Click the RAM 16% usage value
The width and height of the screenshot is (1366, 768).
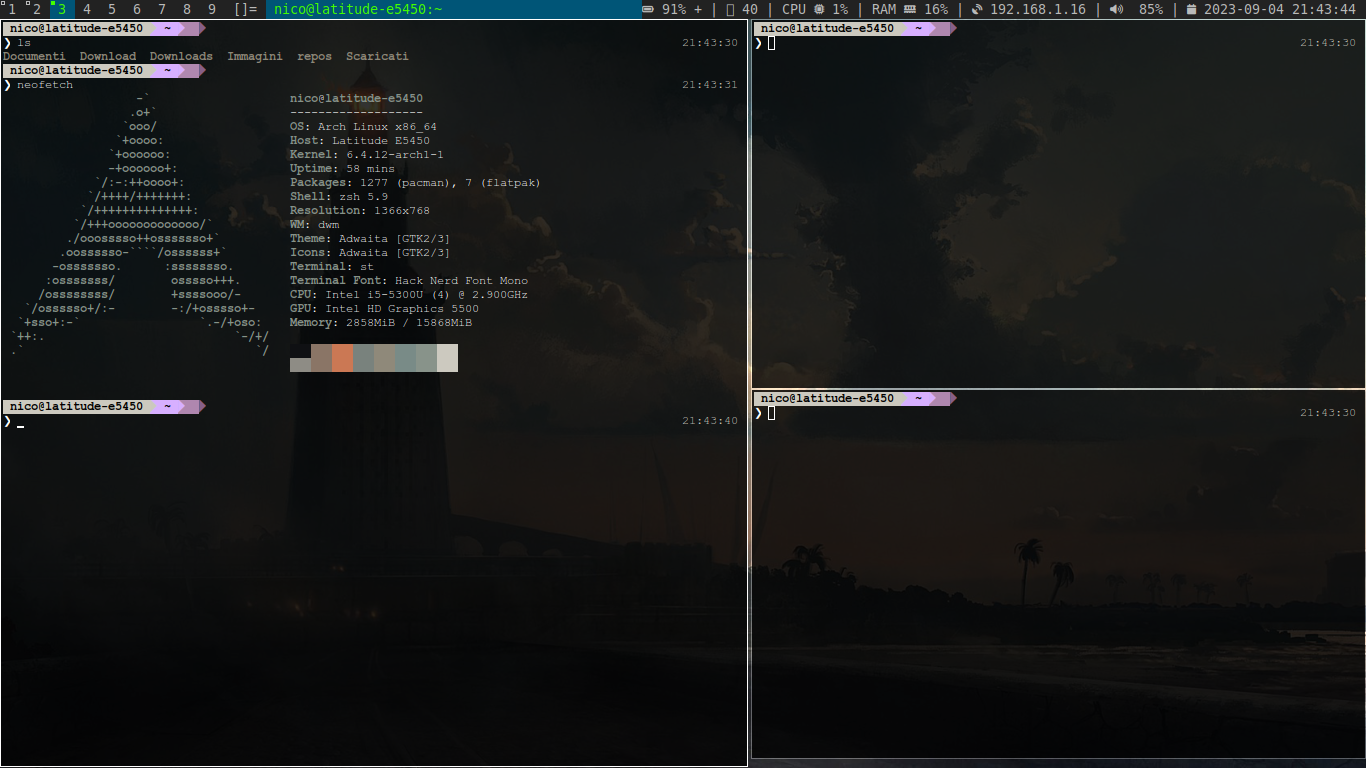pyautogui.click(x=936, y=9)
